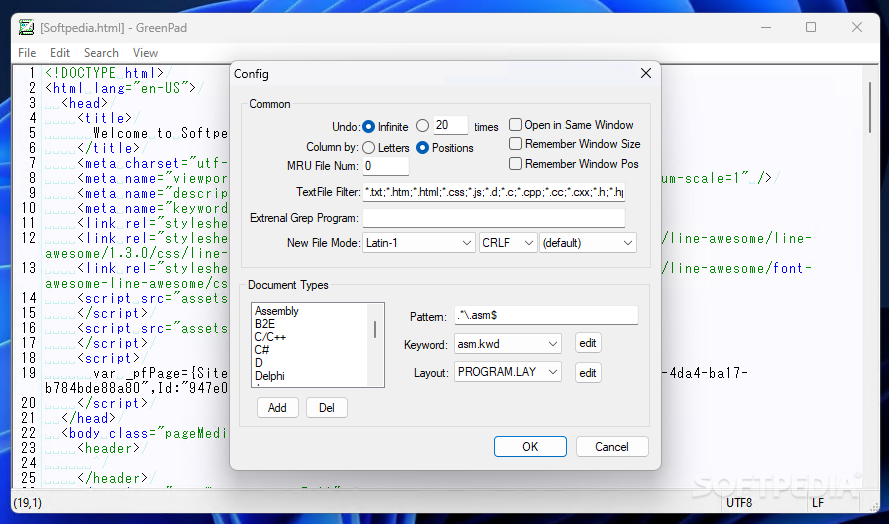Open the File menu
The image size is (889, 524).
[x=27, y=53]
